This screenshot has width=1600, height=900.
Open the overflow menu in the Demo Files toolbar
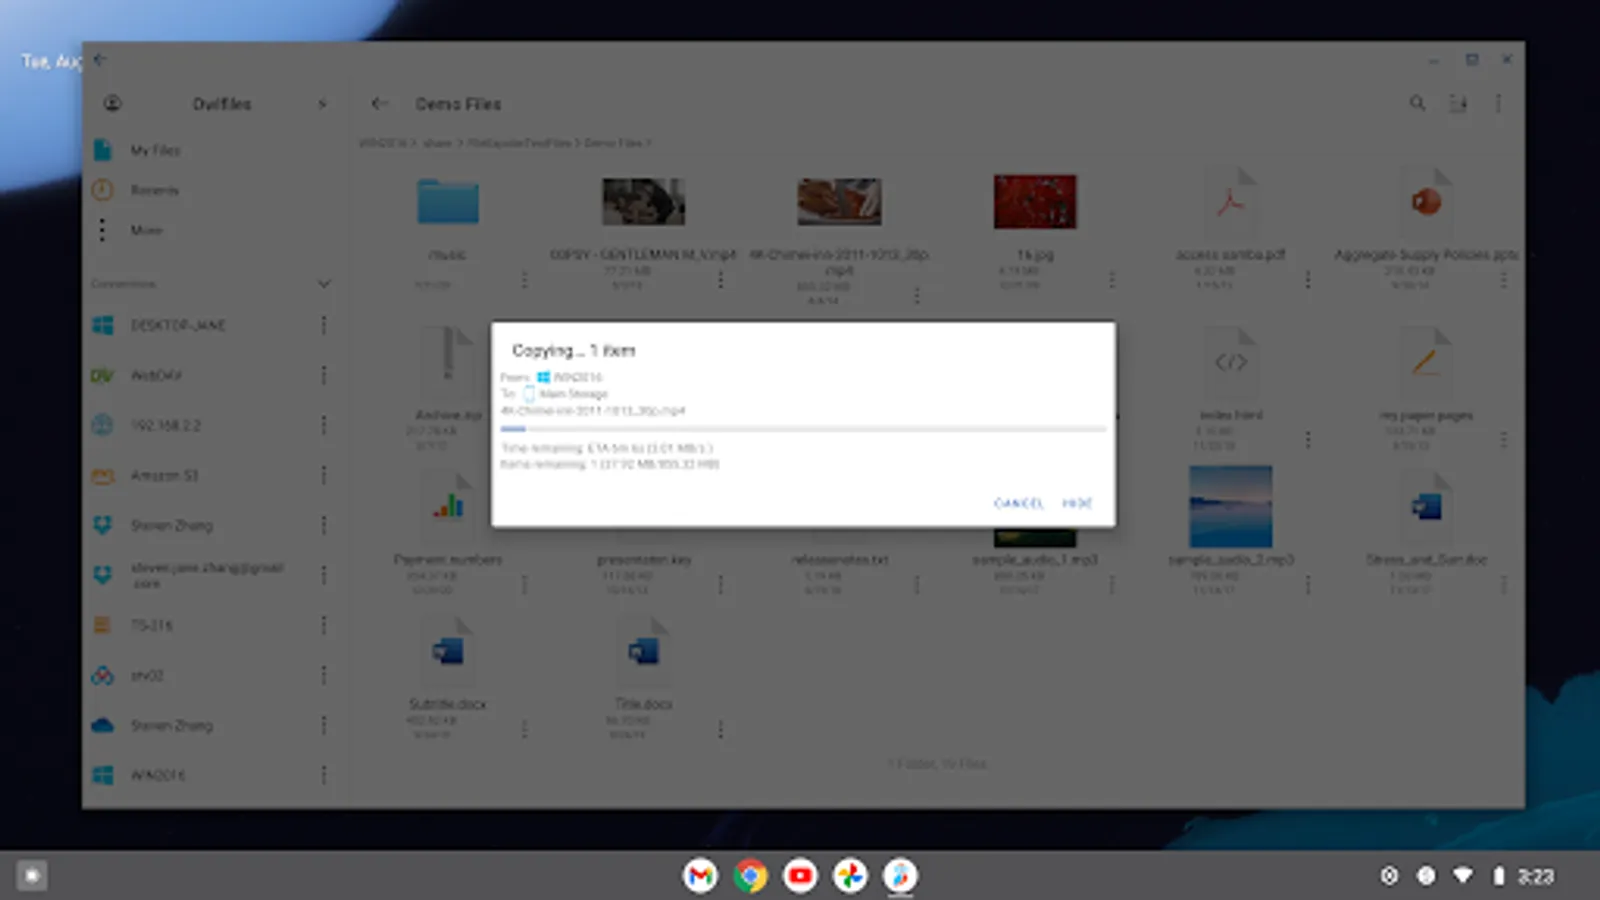1498,103
